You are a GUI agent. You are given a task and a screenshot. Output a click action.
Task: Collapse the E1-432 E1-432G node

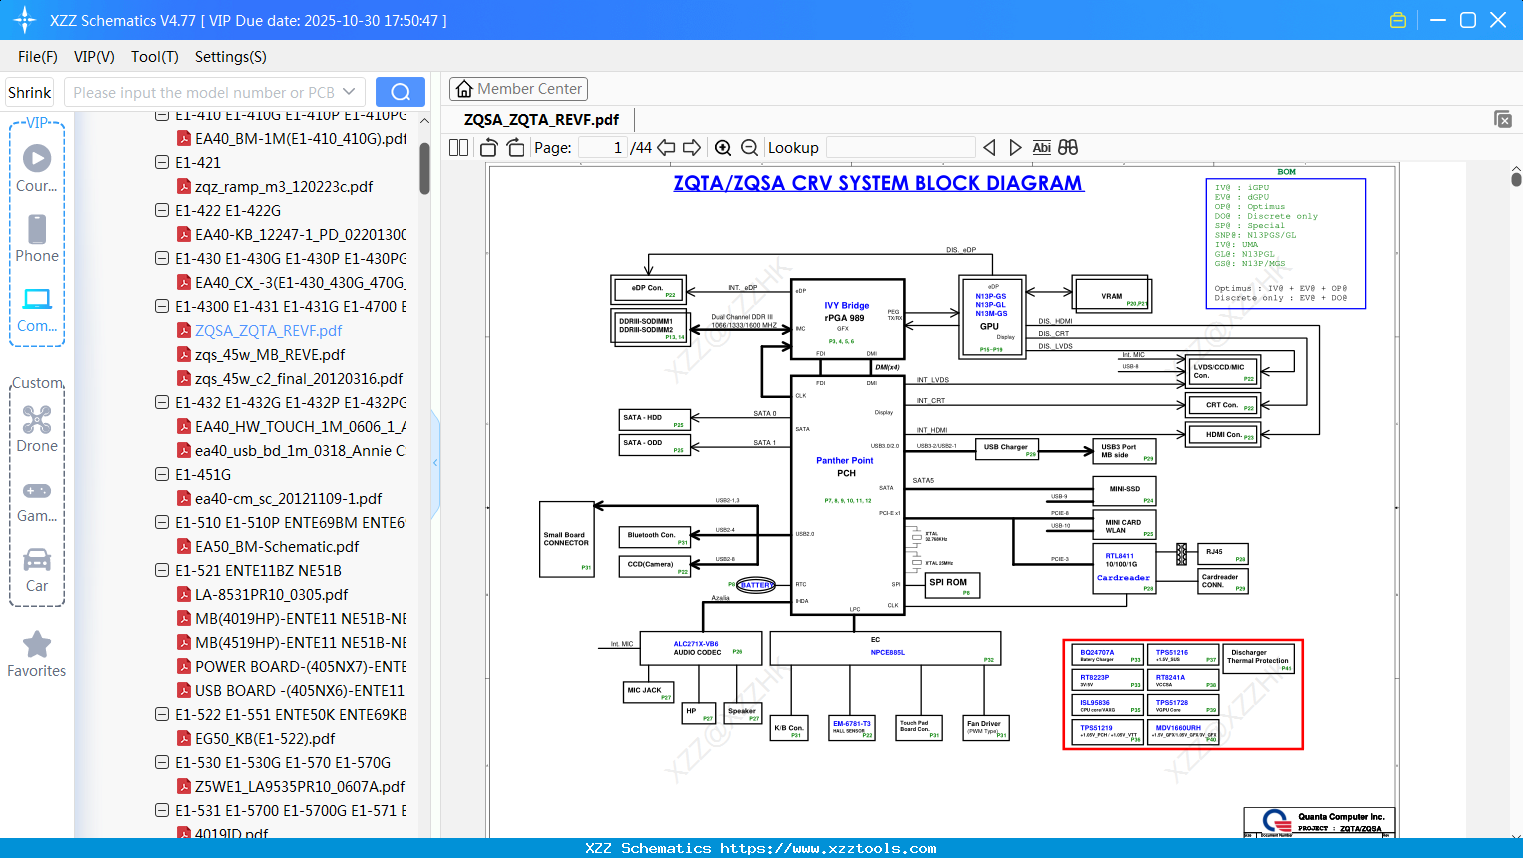pos(162,402)
